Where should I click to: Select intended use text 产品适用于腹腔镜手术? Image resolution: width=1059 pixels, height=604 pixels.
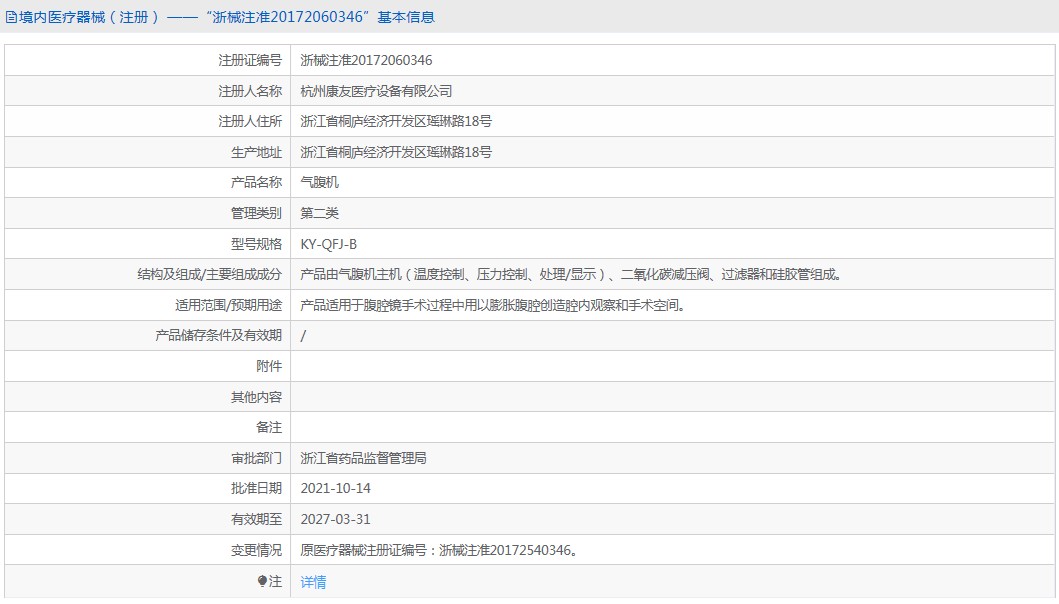coord(494,305)
